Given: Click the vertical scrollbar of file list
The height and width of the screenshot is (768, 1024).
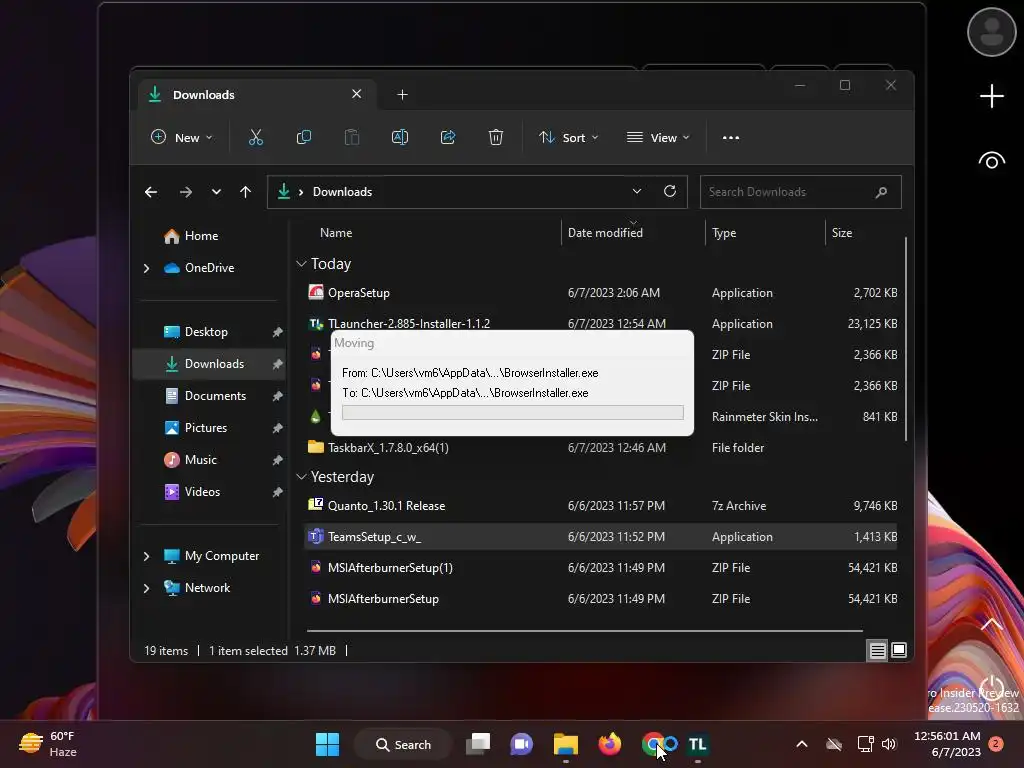Looking at the screenshot, I should tap(906, 340).
